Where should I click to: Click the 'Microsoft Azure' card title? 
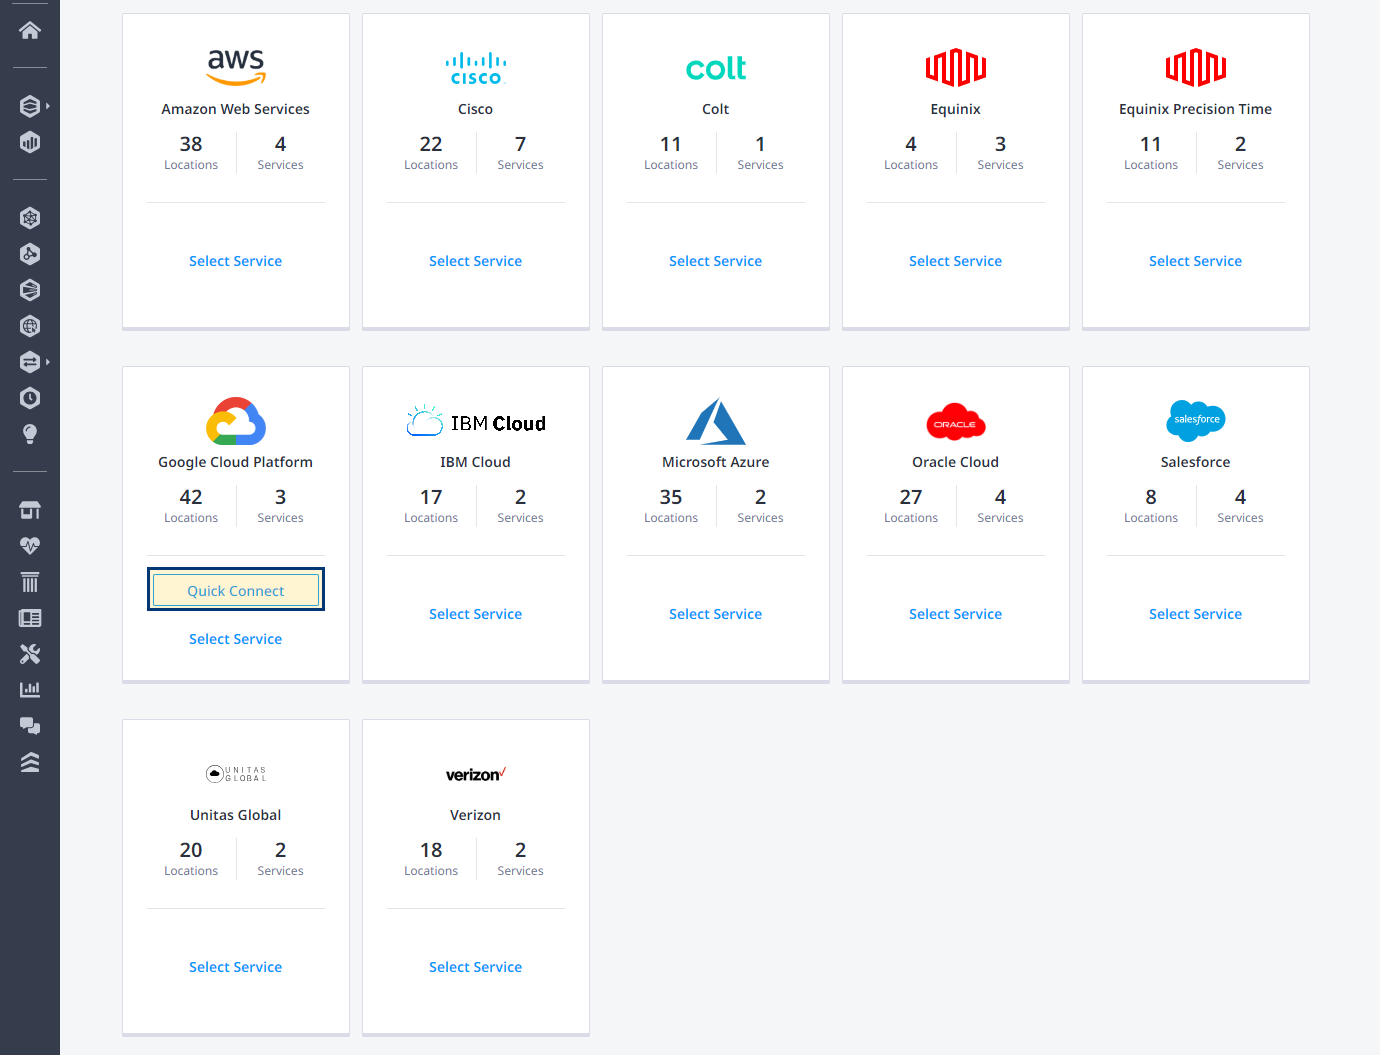tap(716, 462)
